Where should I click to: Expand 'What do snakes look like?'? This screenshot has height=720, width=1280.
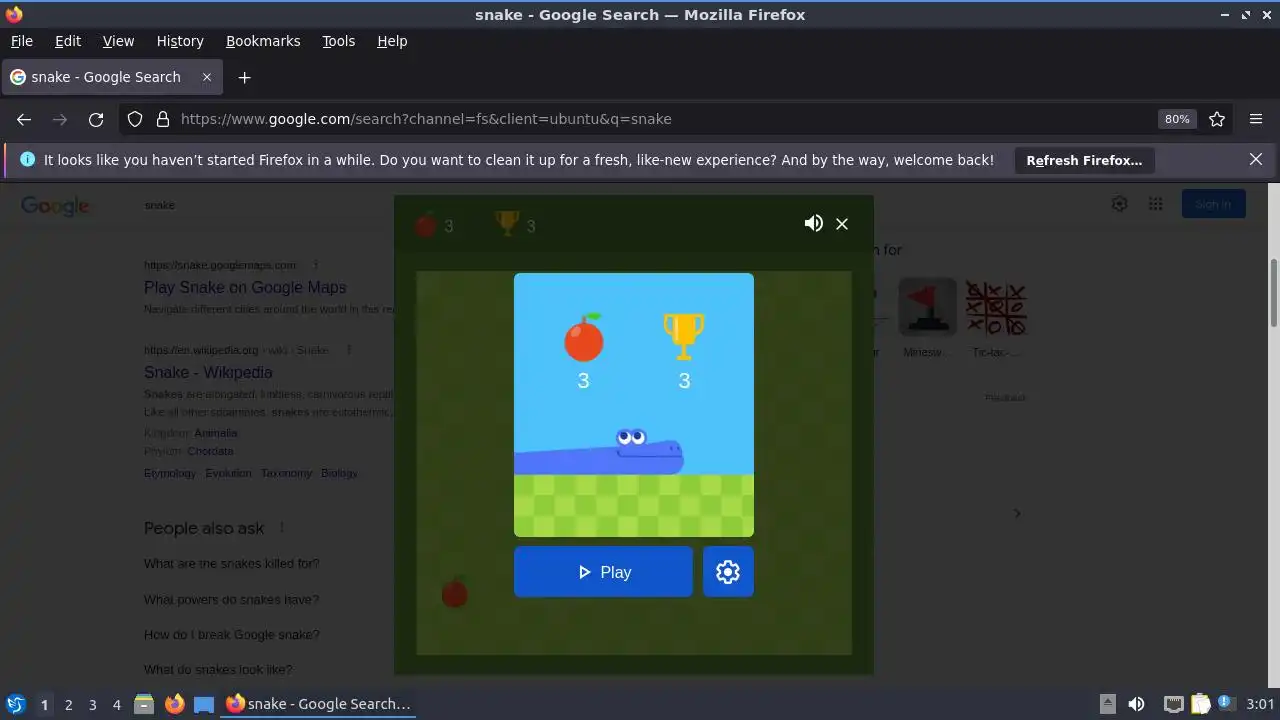coord(218,669)
